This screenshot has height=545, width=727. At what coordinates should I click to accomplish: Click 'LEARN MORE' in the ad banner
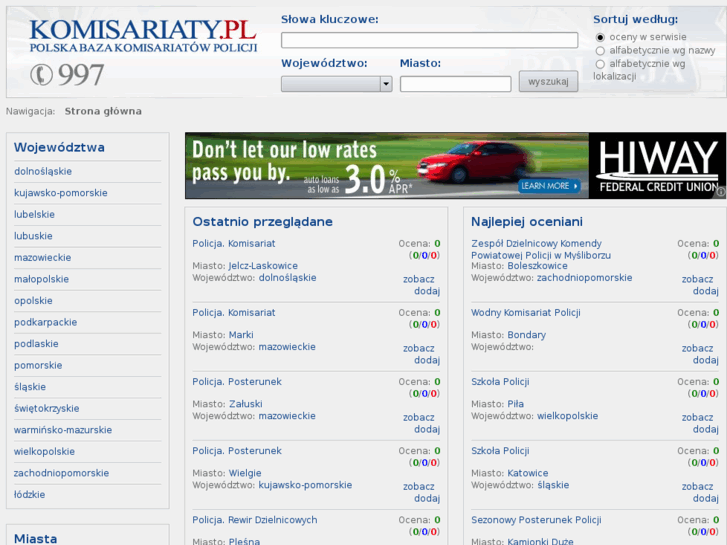pos(549,186)
